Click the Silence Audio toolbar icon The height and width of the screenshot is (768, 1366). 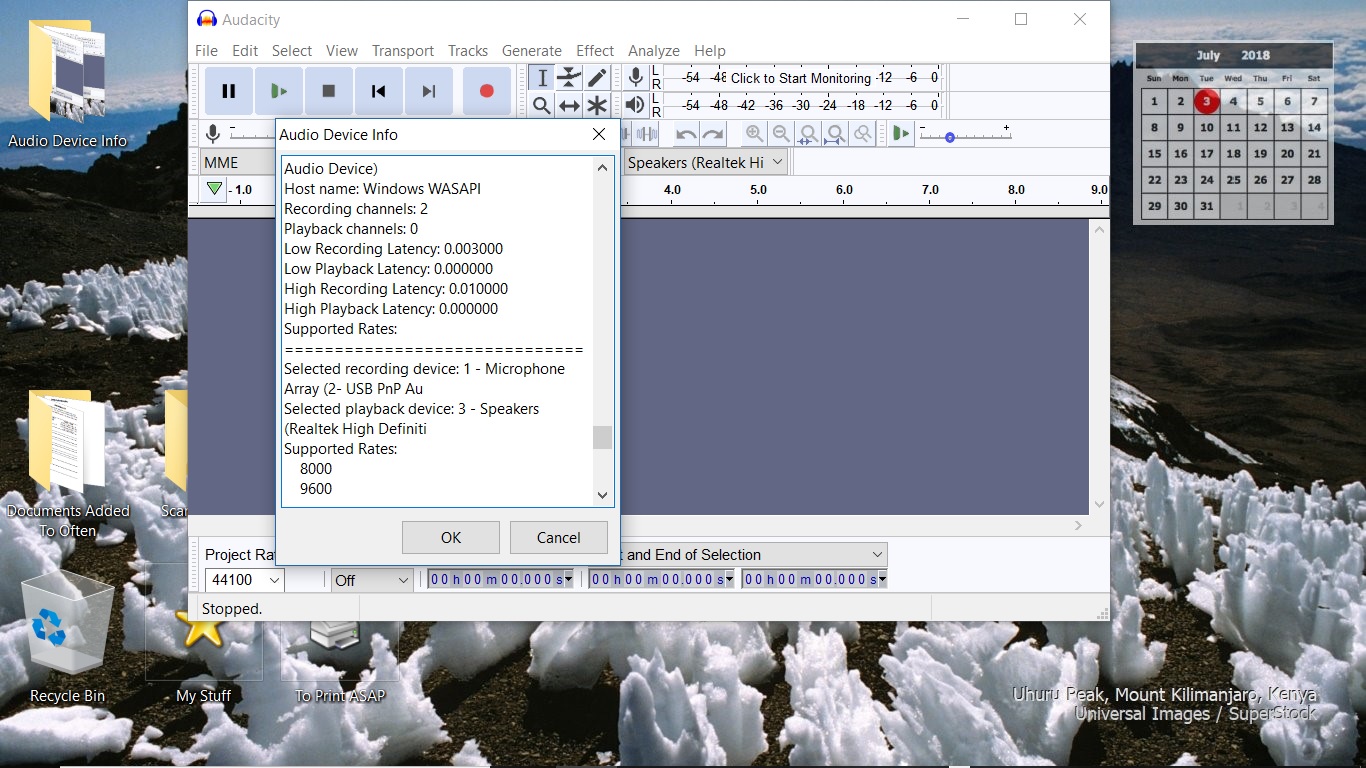click(x=648, y=134)
